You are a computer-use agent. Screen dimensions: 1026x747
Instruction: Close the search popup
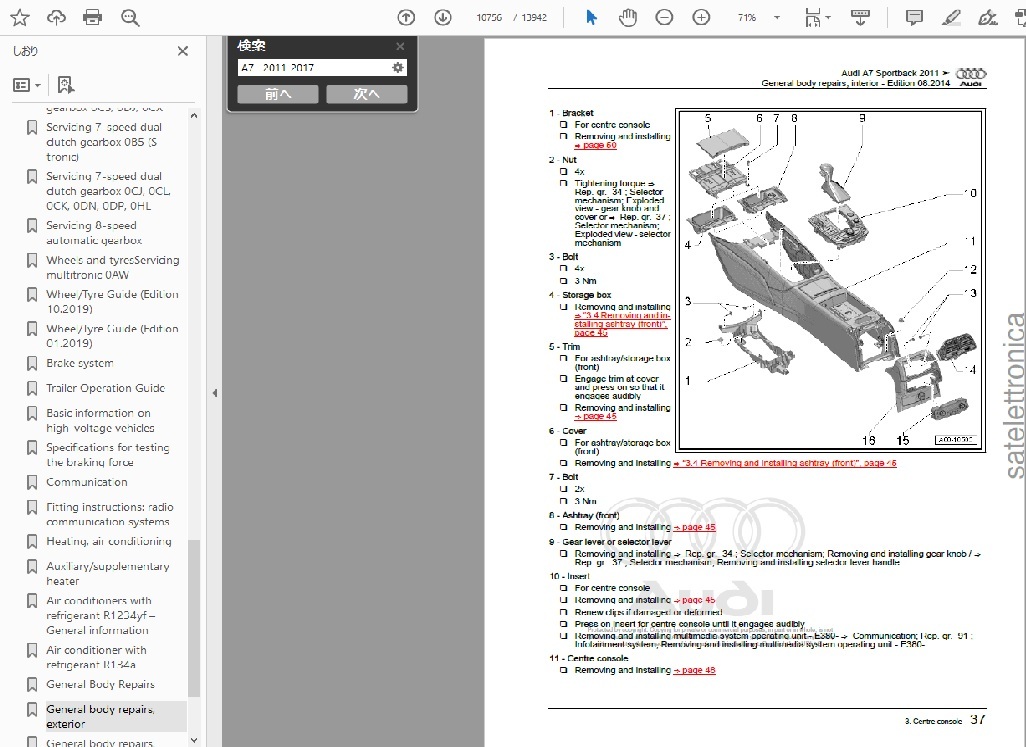(400, 46)
